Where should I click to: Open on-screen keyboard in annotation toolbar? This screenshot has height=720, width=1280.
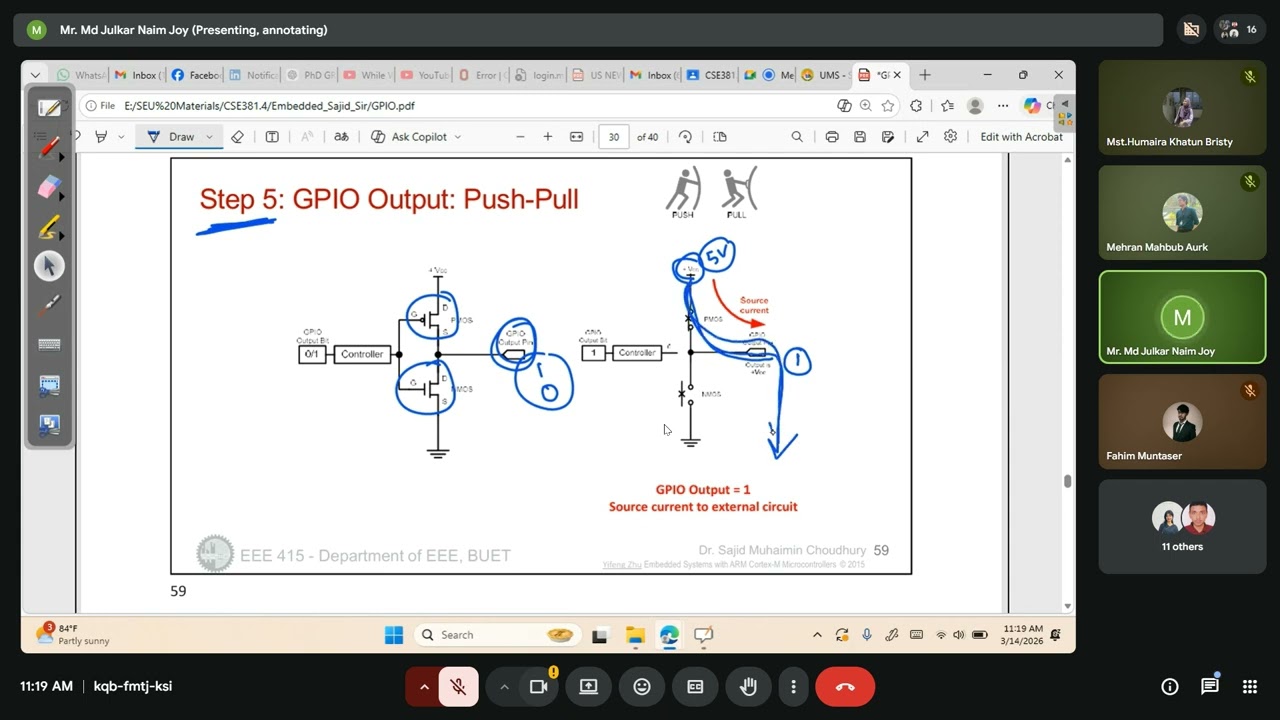tap(49, 345)
